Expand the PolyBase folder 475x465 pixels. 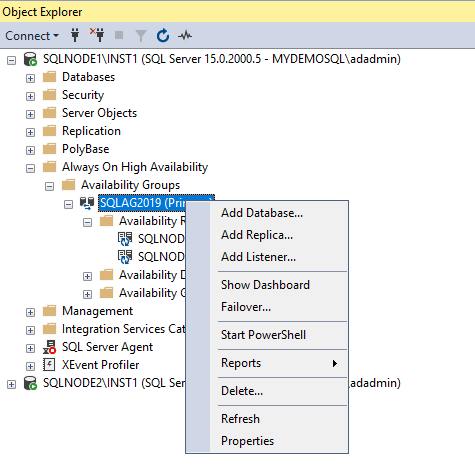tap(30, 150)
